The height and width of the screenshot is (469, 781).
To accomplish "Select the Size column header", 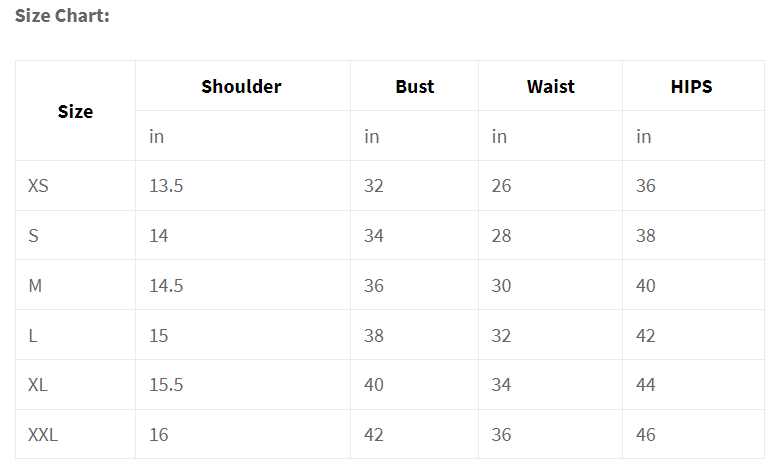I will click(75, 111).
